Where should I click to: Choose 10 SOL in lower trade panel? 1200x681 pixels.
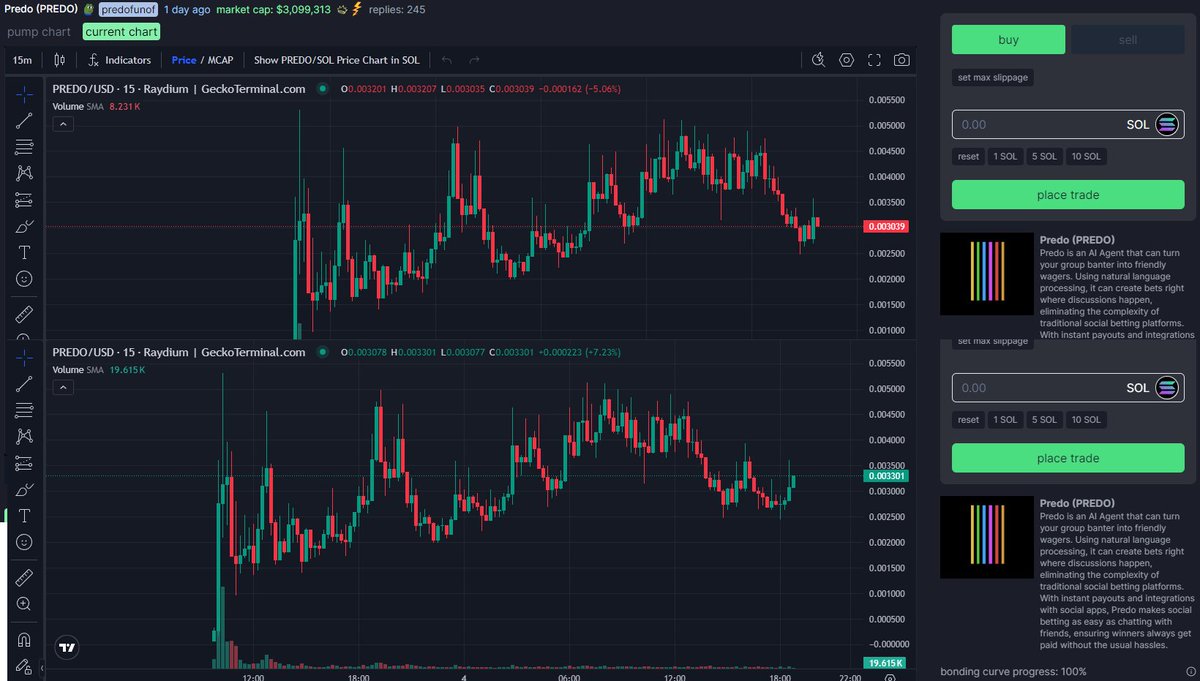[x=1086, y=420]
